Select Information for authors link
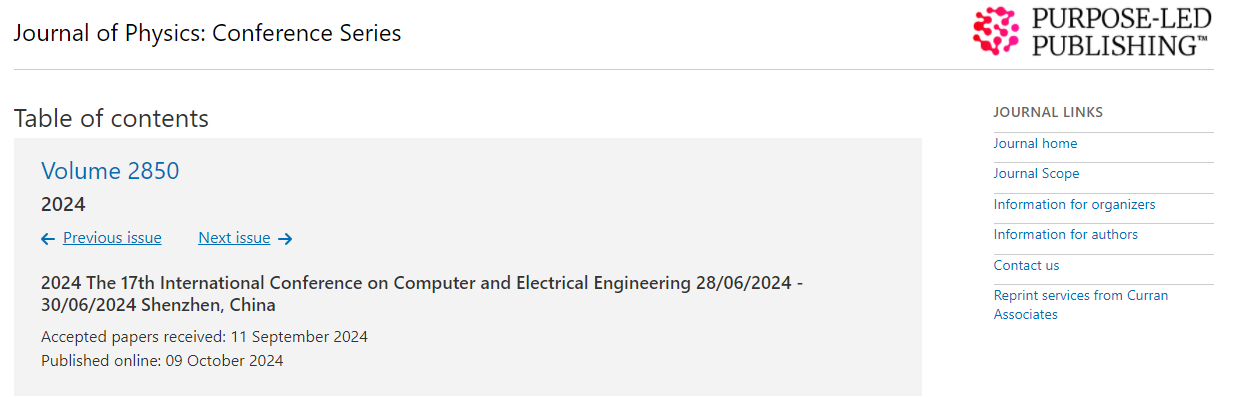1244x397 pixels. pyautogui.click(x=1065, y=235)
